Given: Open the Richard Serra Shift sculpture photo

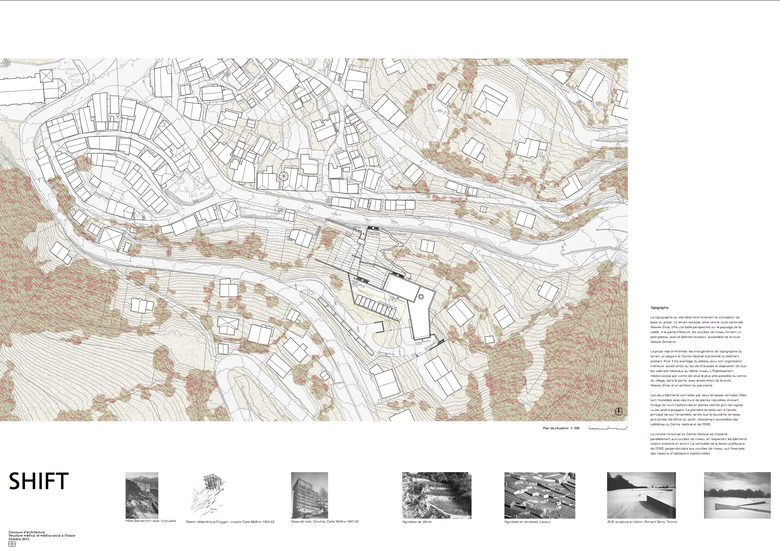Looking at the screenshot, I should [640, 495].
